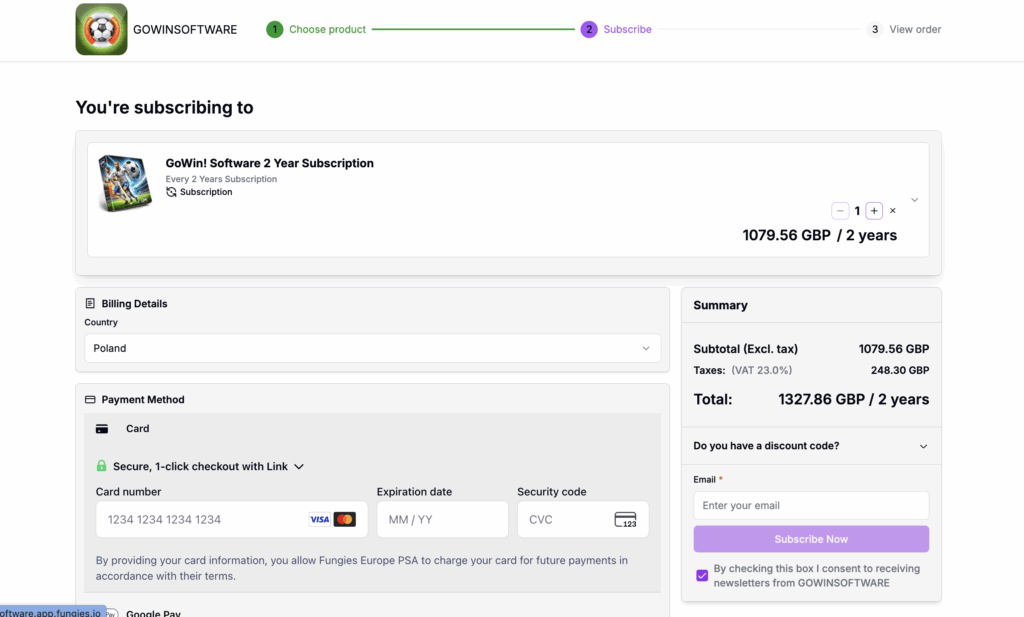Image resolution: width=1024 pixels, height=617 pixels.
Task: Click the Subtotal 1079.56 GBP value
Action: coord(893,349)
